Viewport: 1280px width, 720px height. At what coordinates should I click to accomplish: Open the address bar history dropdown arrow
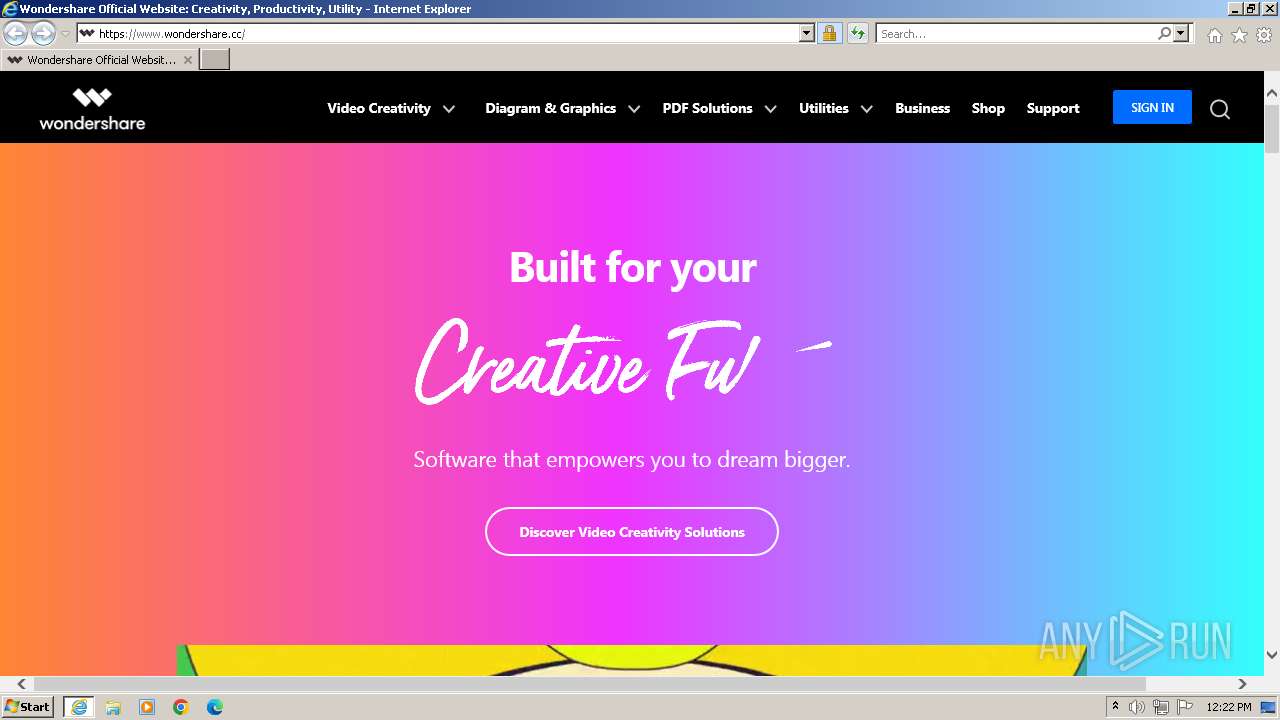point(807,33)
